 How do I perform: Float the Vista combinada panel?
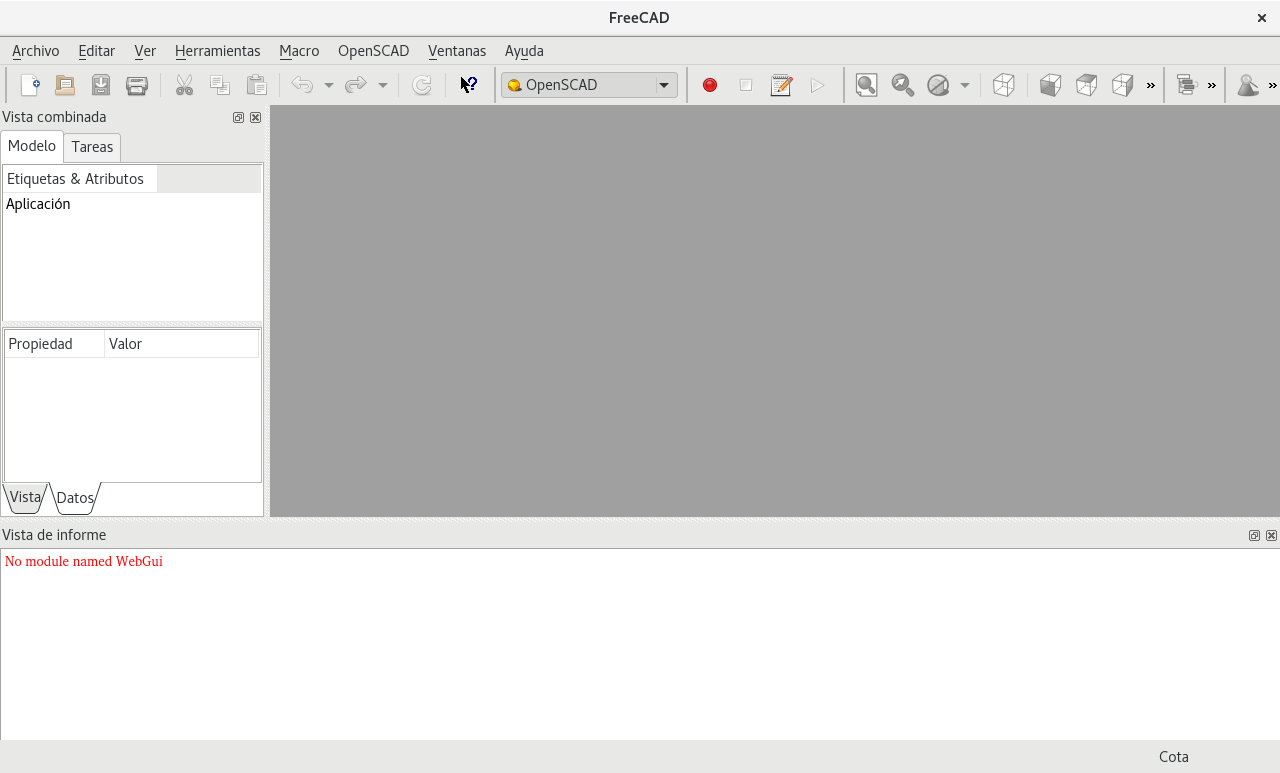238,117
